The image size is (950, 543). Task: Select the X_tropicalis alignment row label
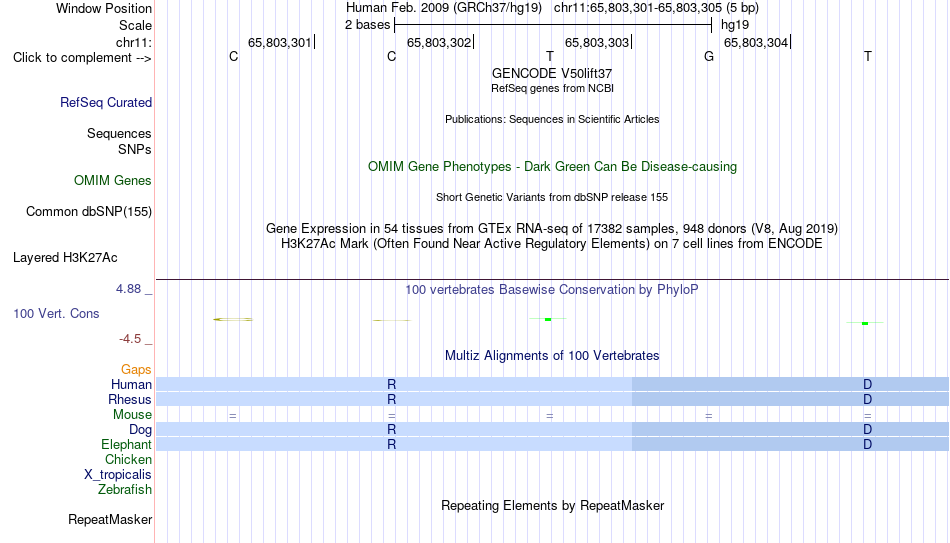tap(118, 475)
